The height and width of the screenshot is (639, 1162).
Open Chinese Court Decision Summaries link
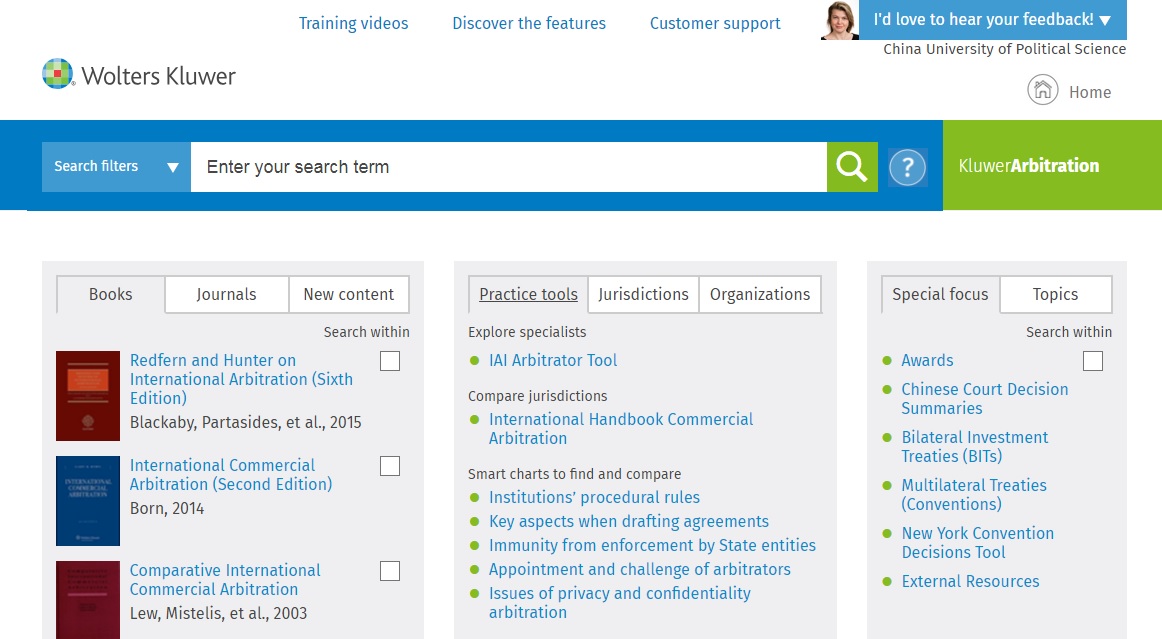click(x=984, y=399)
